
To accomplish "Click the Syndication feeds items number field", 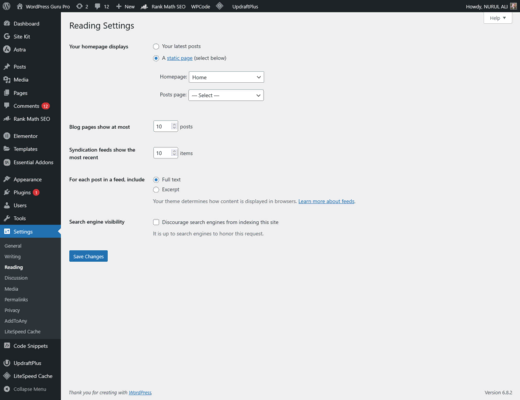I will [x=165, y=153].
